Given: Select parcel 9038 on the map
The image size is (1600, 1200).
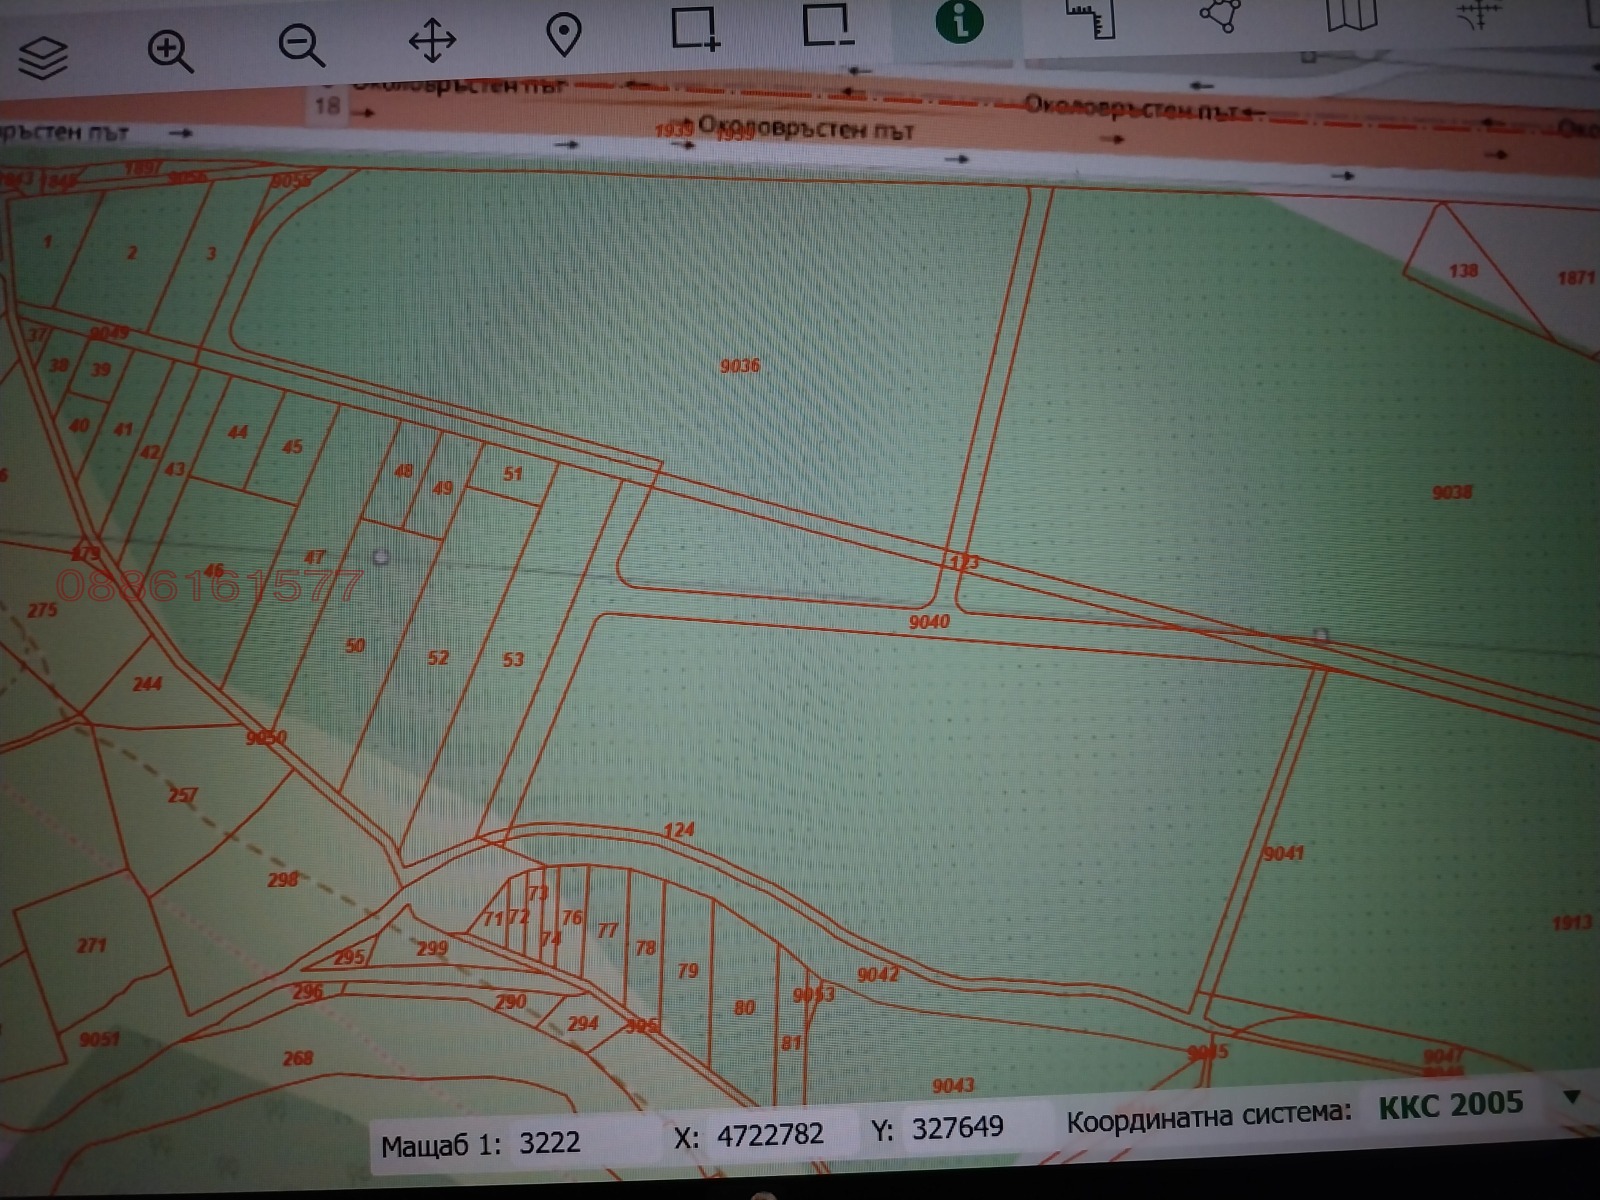Looking at the screenshot, I should pyautogui.click(x=1452, y=492).
